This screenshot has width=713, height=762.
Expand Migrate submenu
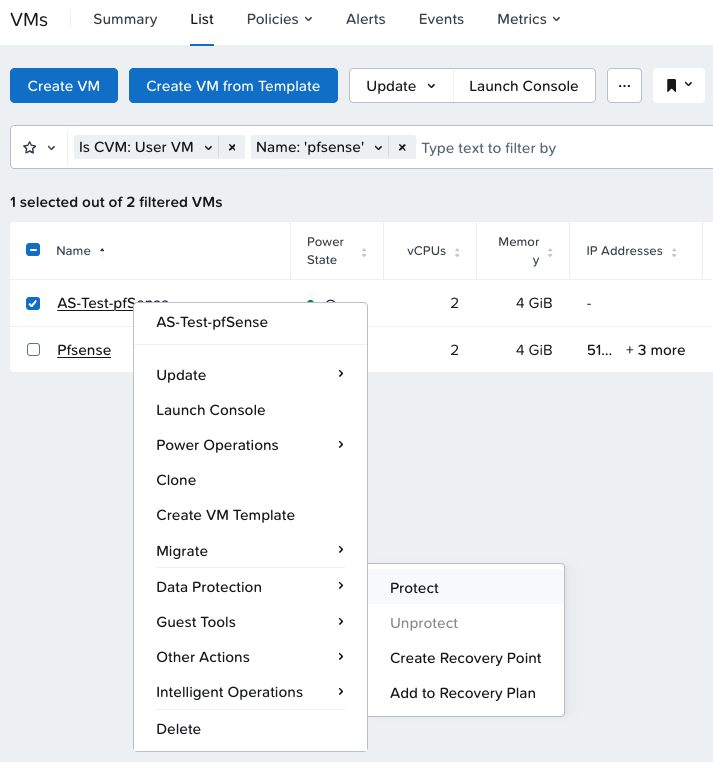click(250, 551)
